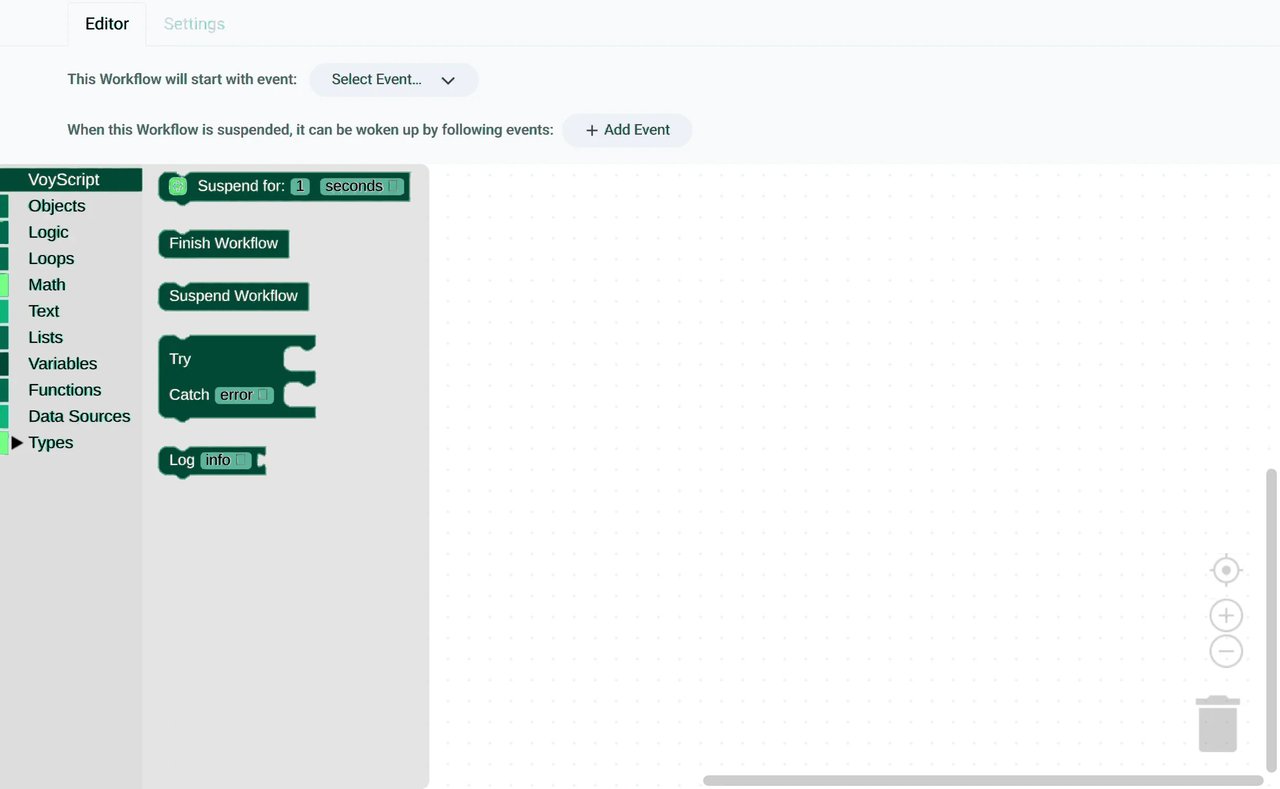Zoom out using the minus icon
The width and height of the screenshot is (1280, 789).
[1225, 651]
